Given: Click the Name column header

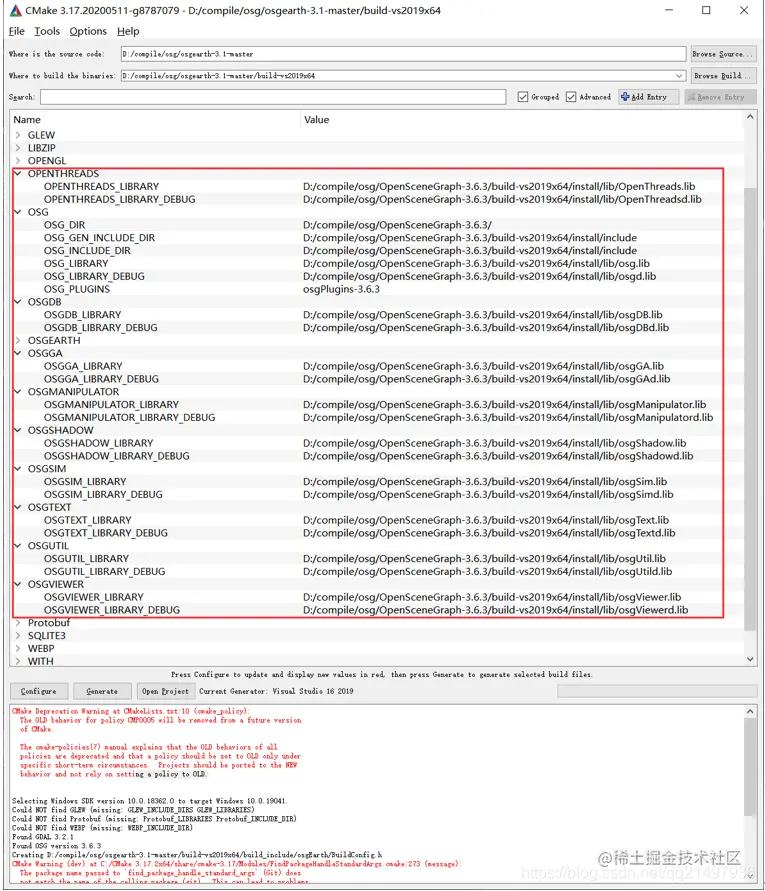Looking at the screenshot, I should pyautogui.click(x=27, y=120).
